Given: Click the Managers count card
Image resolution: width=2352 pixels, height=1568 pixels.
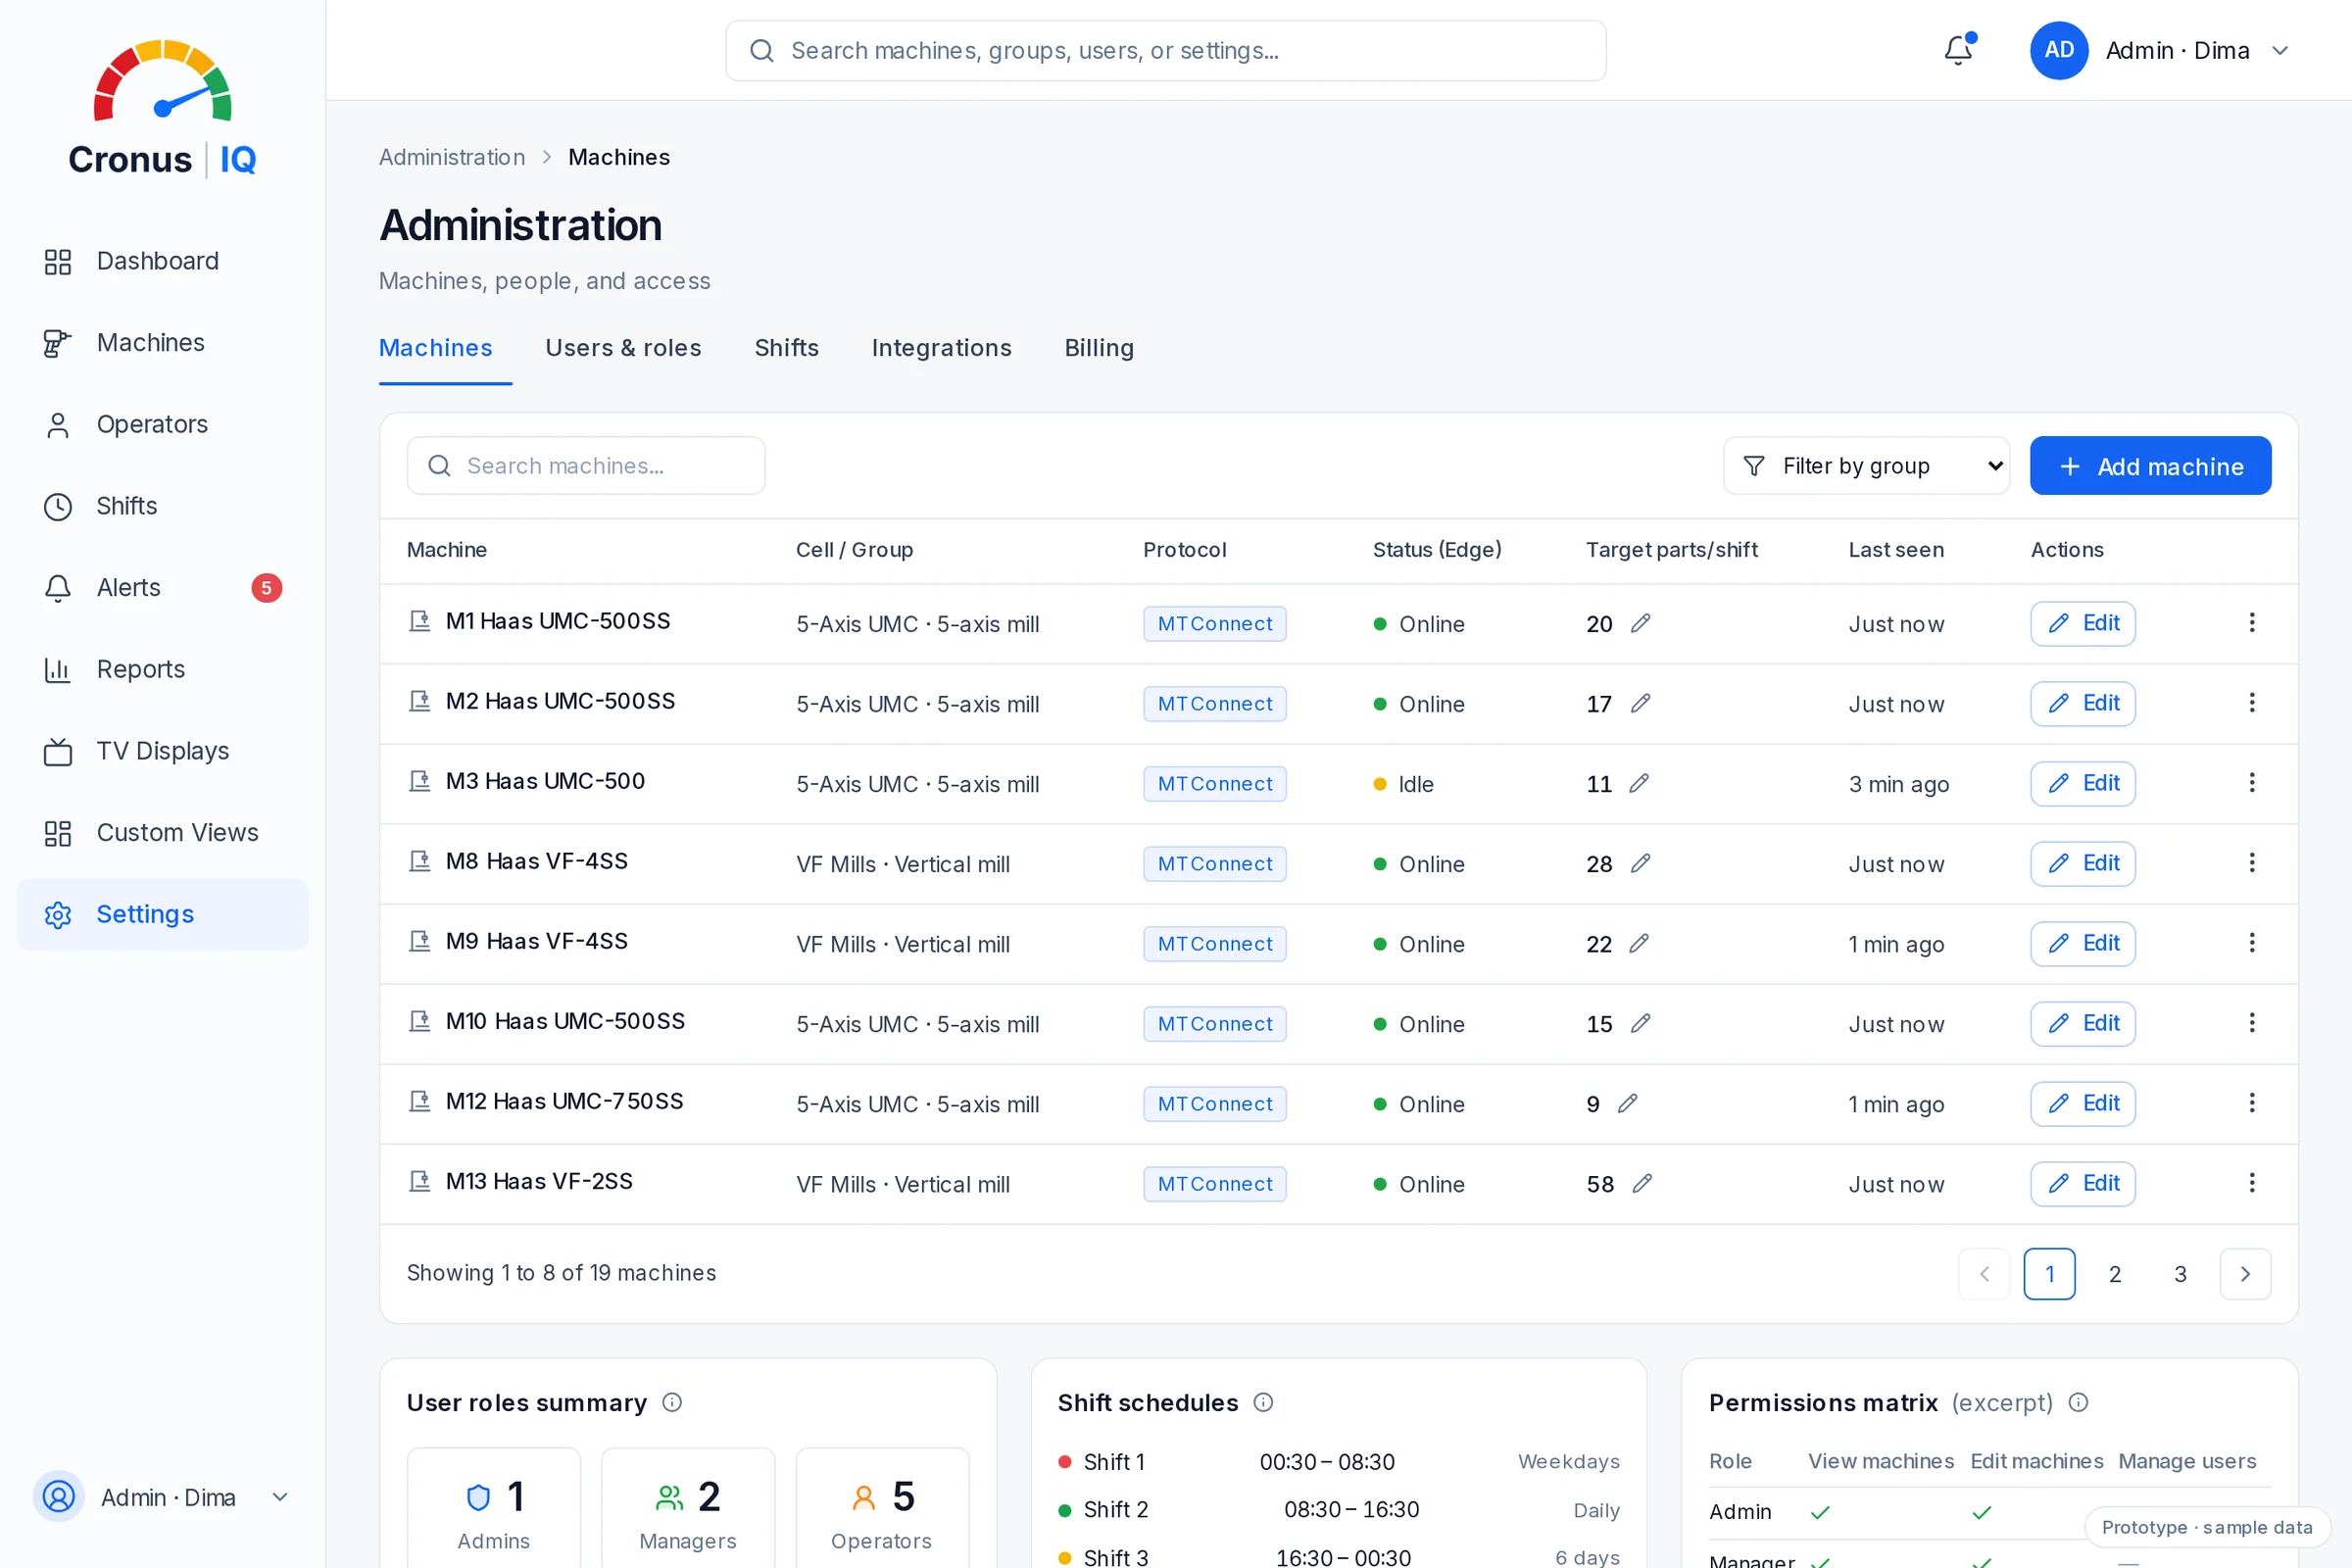Looking at the screenshot, I should (688, 1508).
